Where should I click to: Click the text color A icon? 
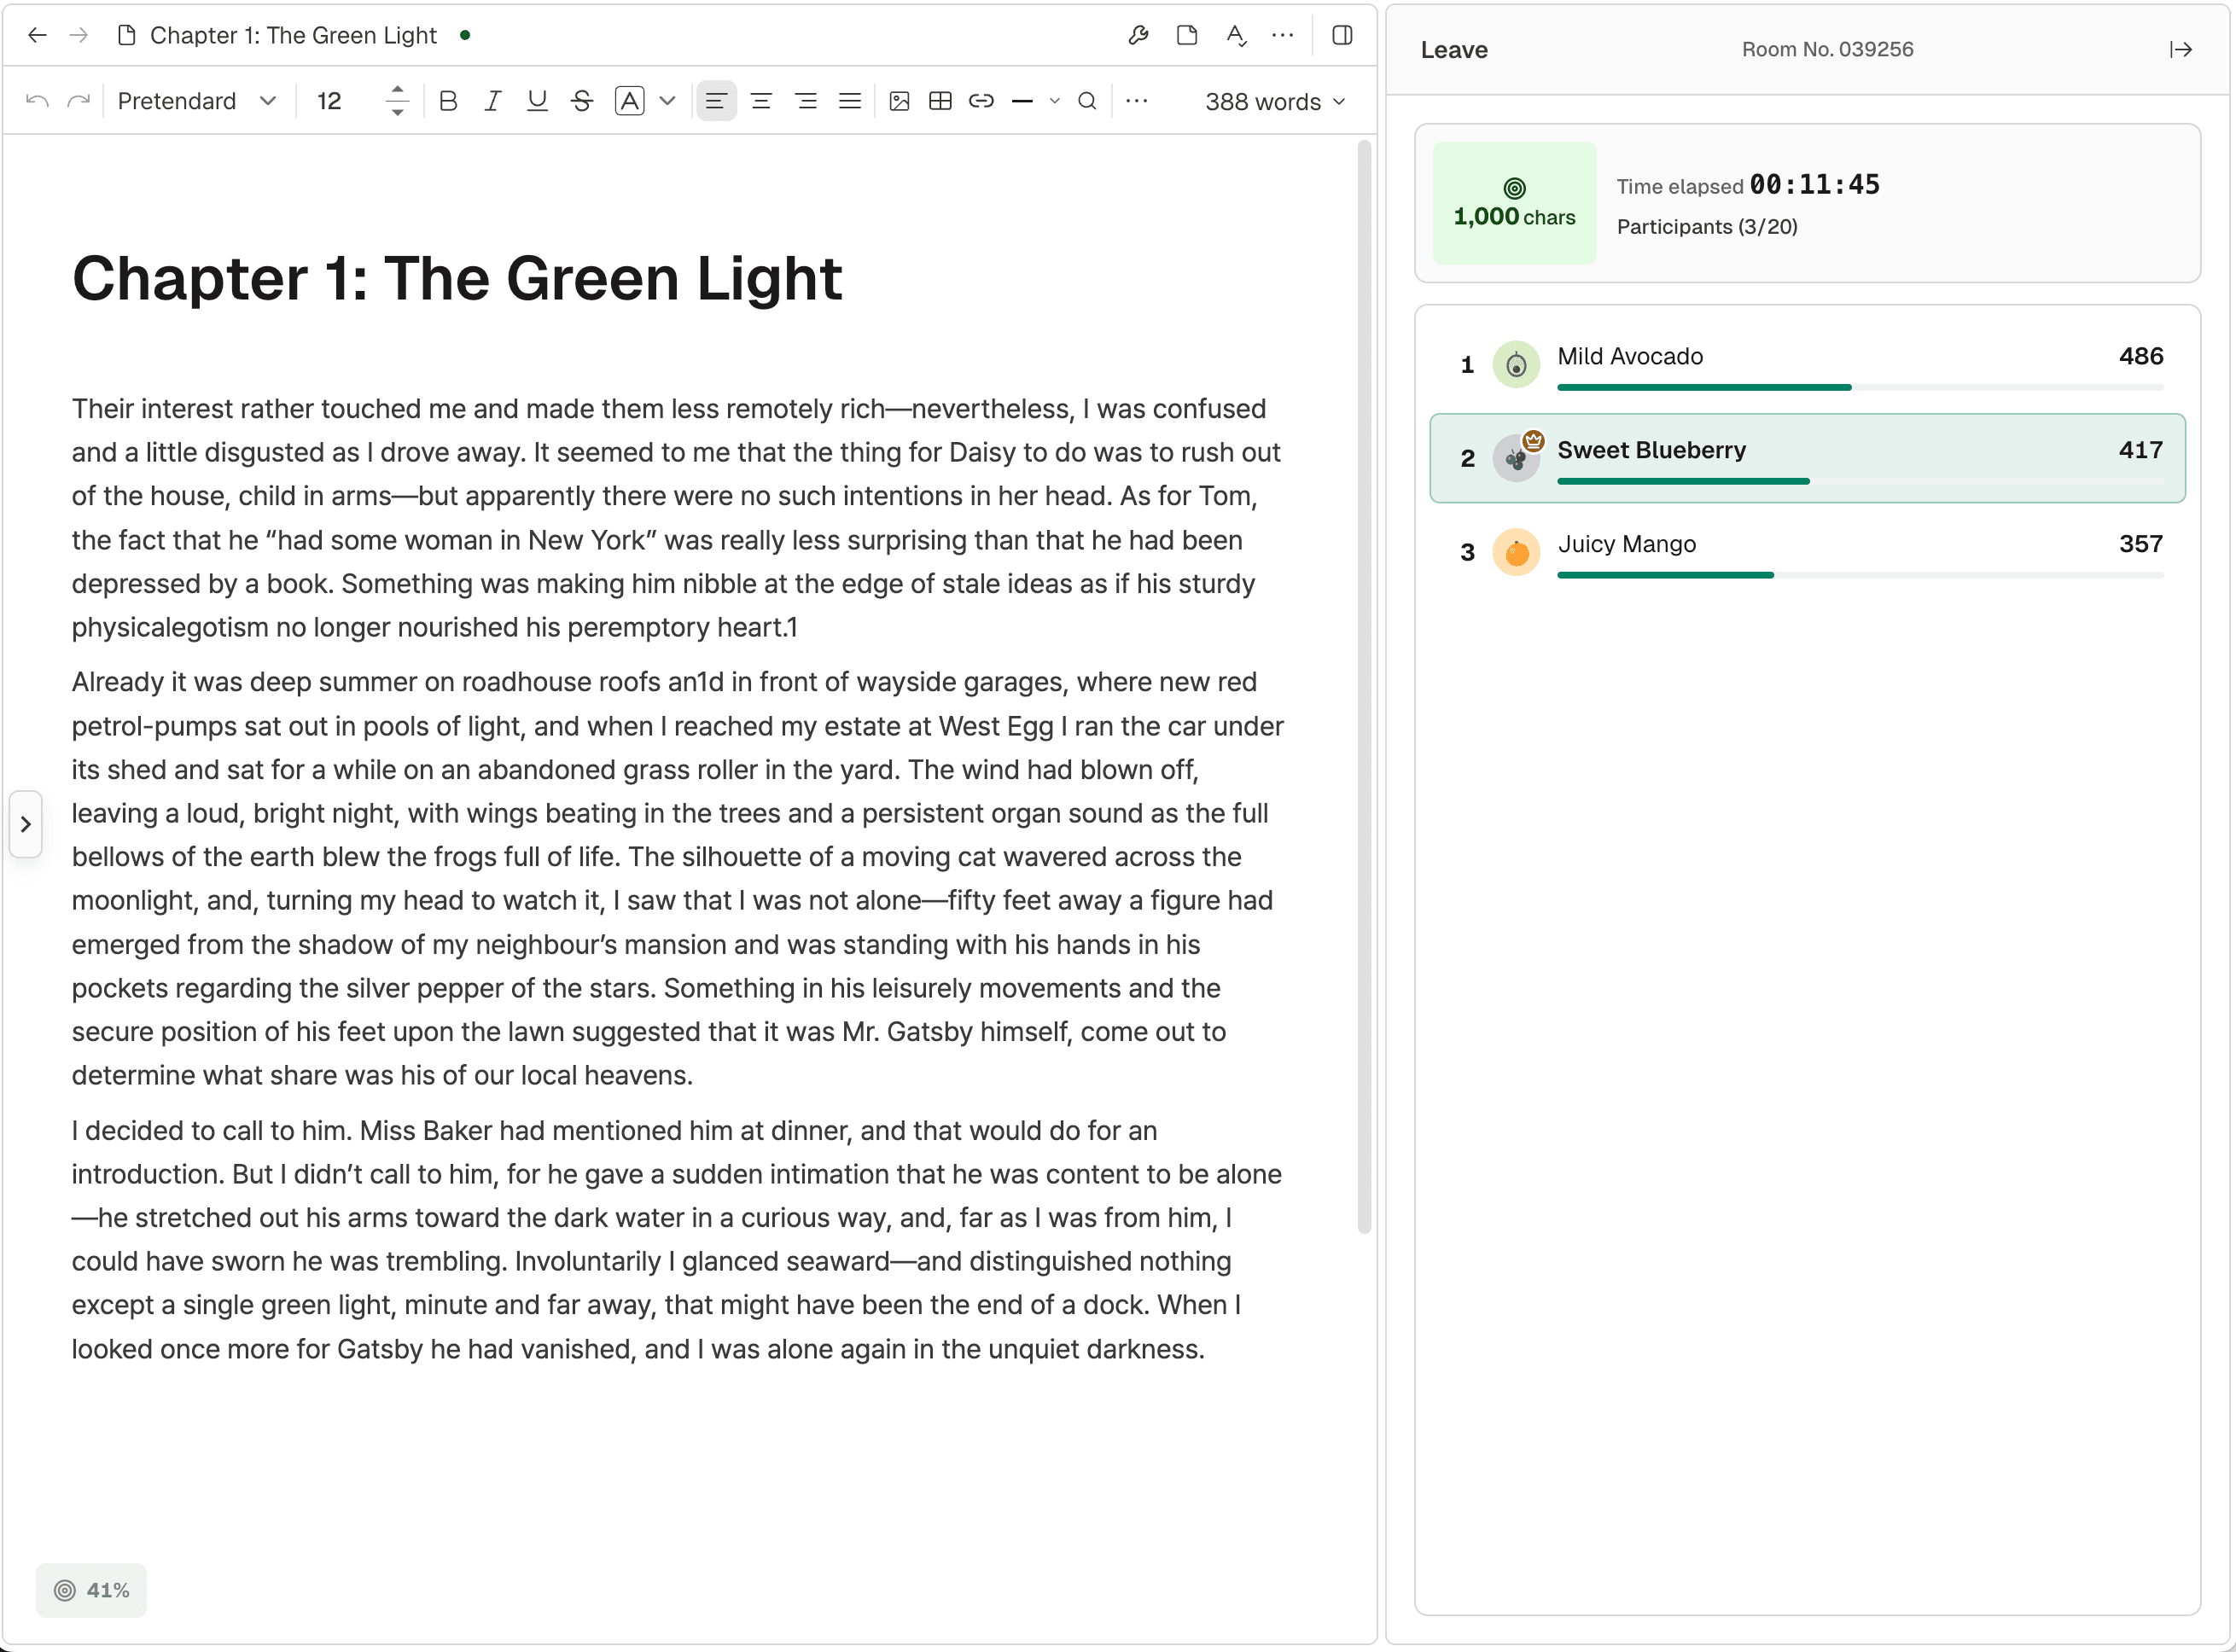(630, 101)
